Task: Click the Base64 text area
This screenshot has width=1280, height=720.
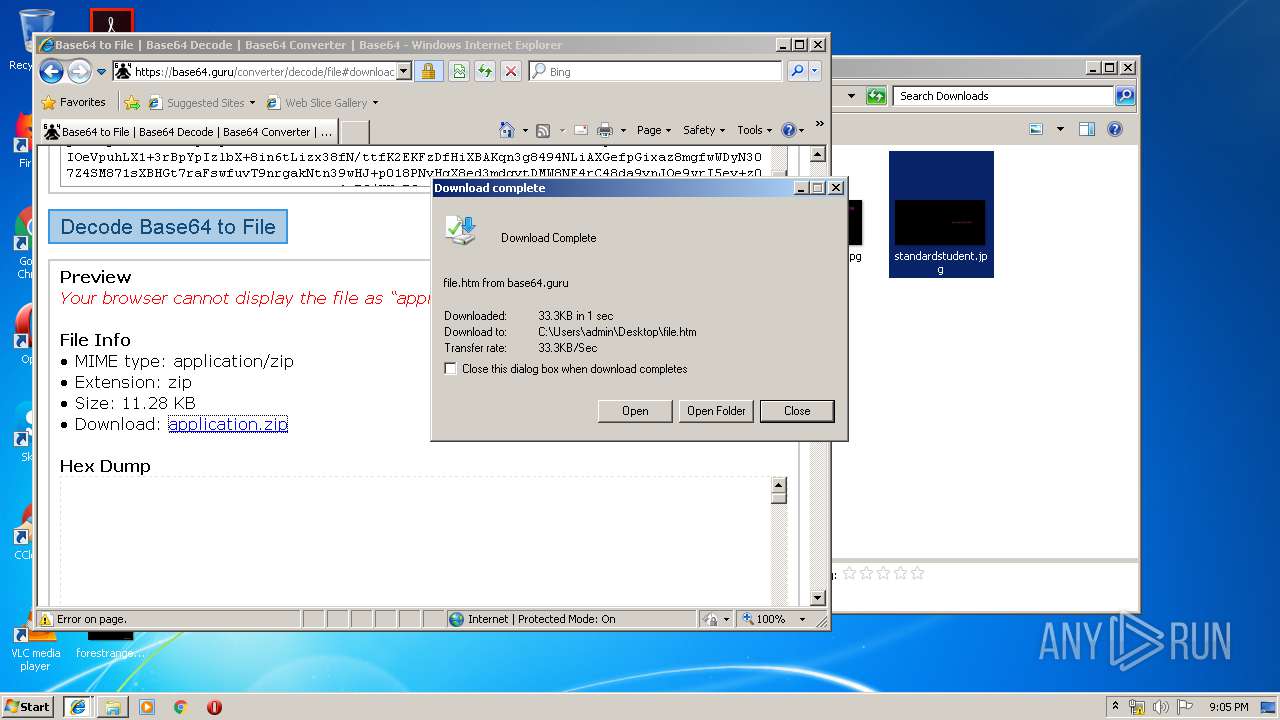Action: [x=415, y=167]
